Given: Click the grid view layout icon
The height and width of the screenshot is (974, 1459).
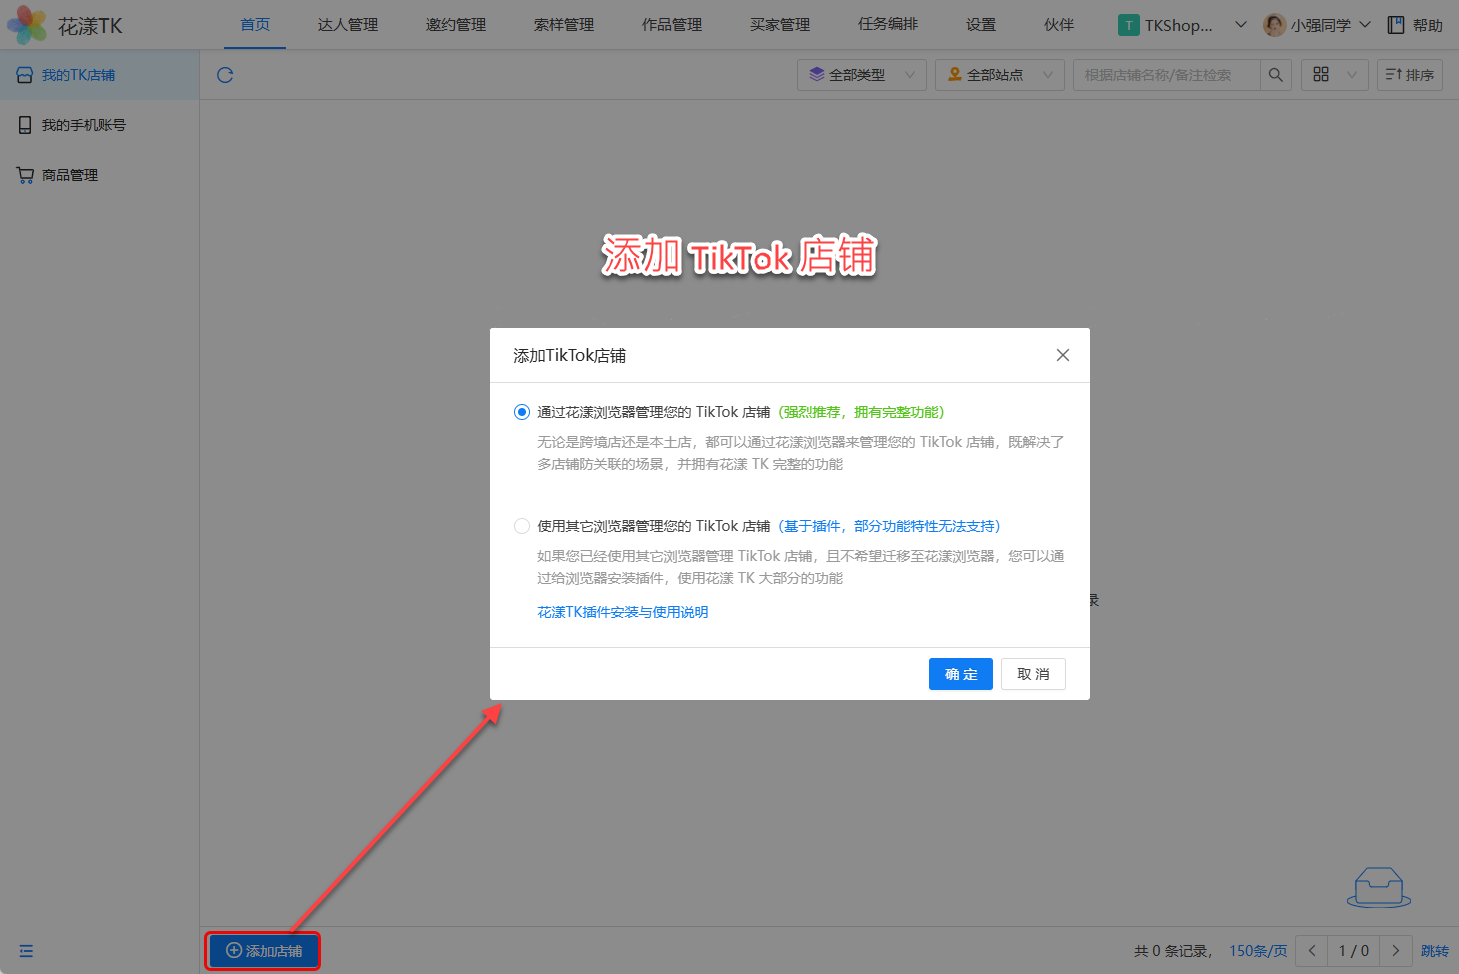Looking at the screenshot, I should click(1321, 75).
